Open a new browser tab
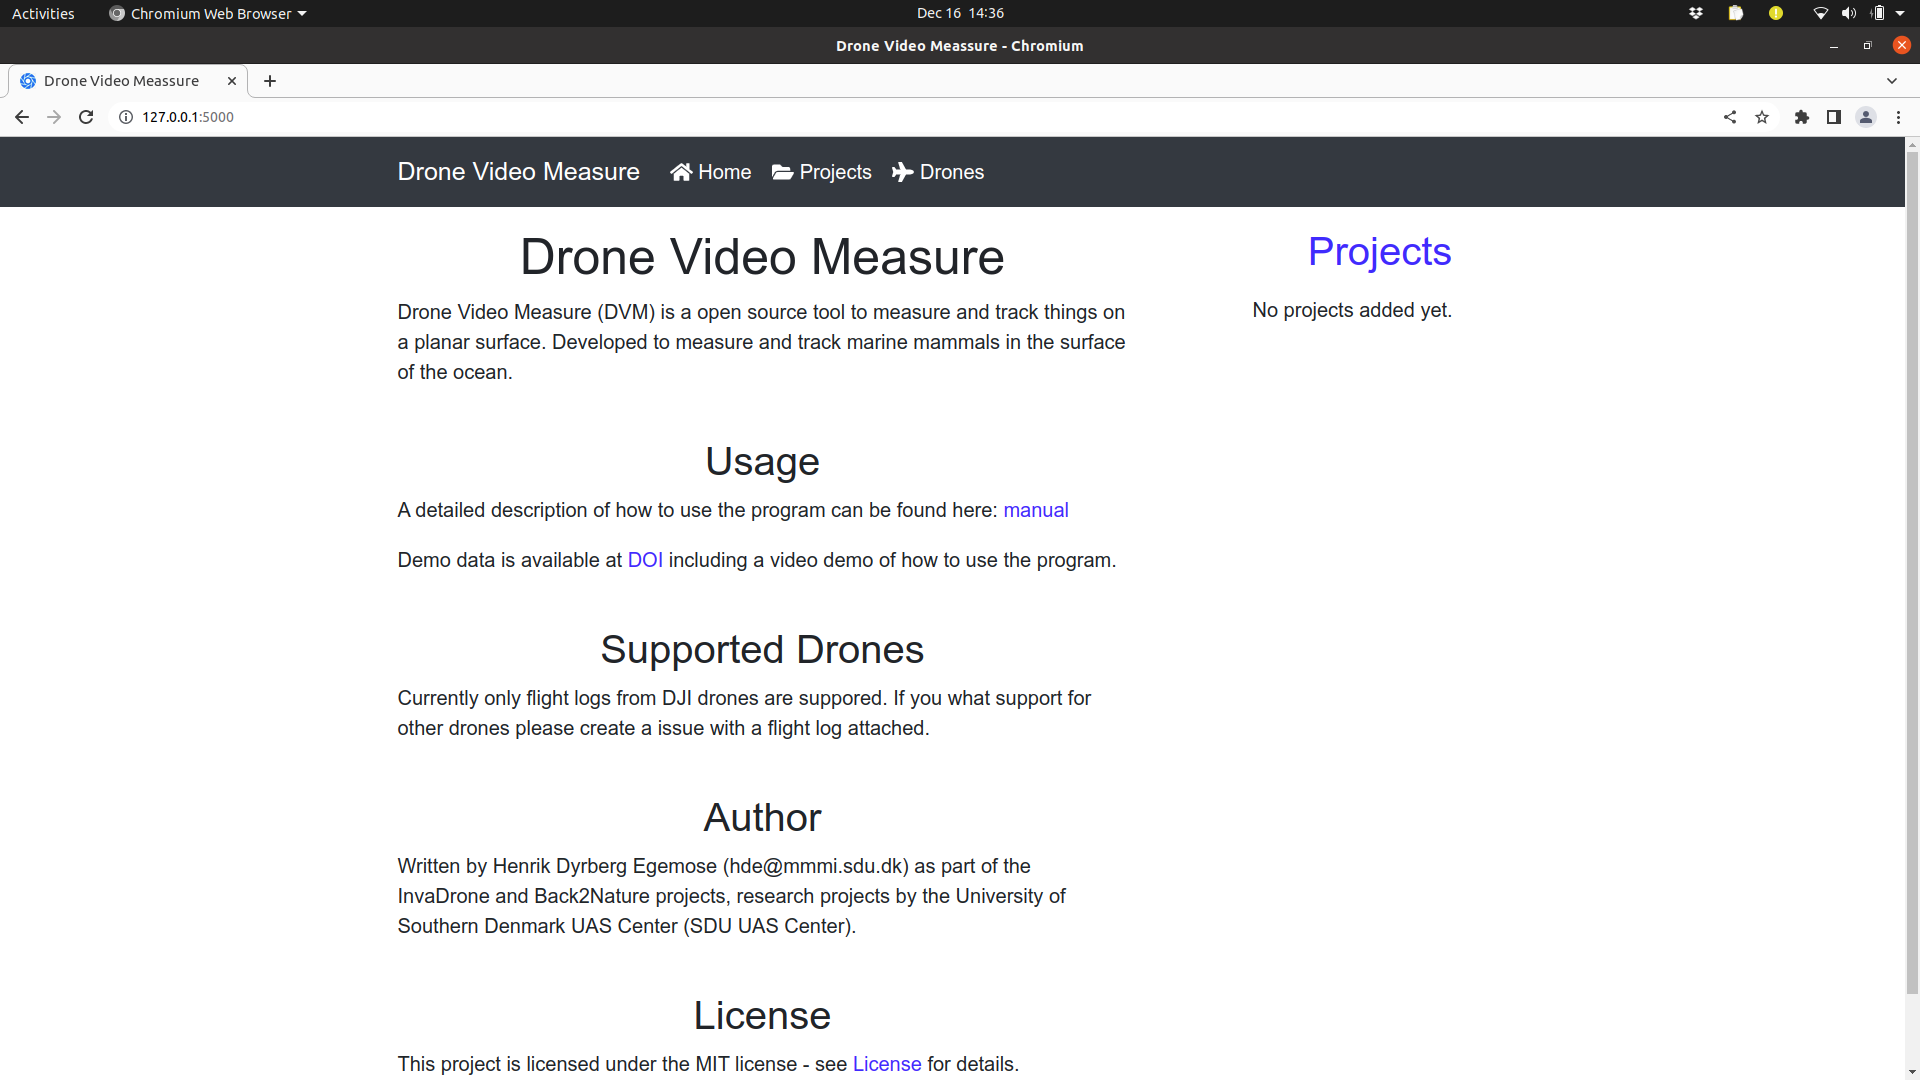The height and width of the screenshot is (1080, 1920). tap(270, 81)
